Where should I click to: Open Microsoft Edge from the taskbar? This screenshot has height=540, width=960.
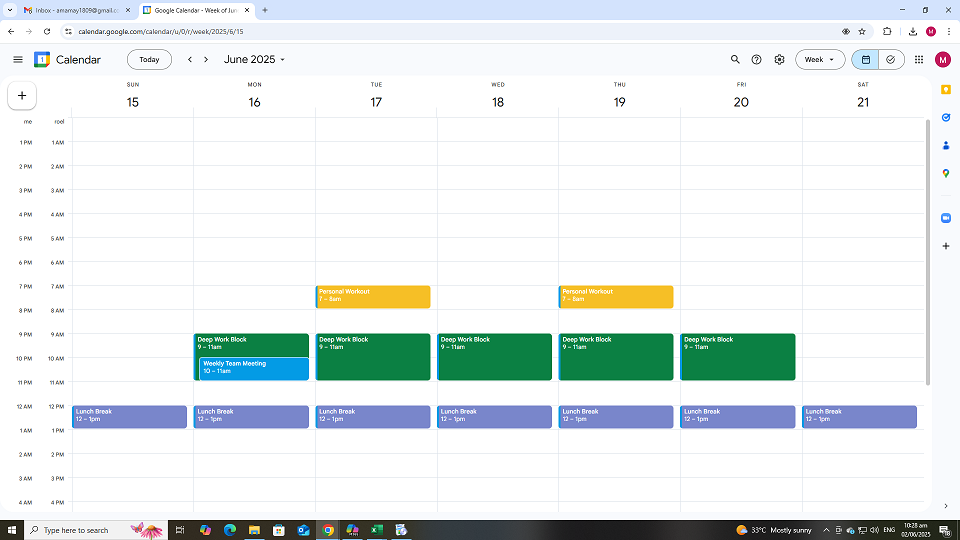coord(230,530)
